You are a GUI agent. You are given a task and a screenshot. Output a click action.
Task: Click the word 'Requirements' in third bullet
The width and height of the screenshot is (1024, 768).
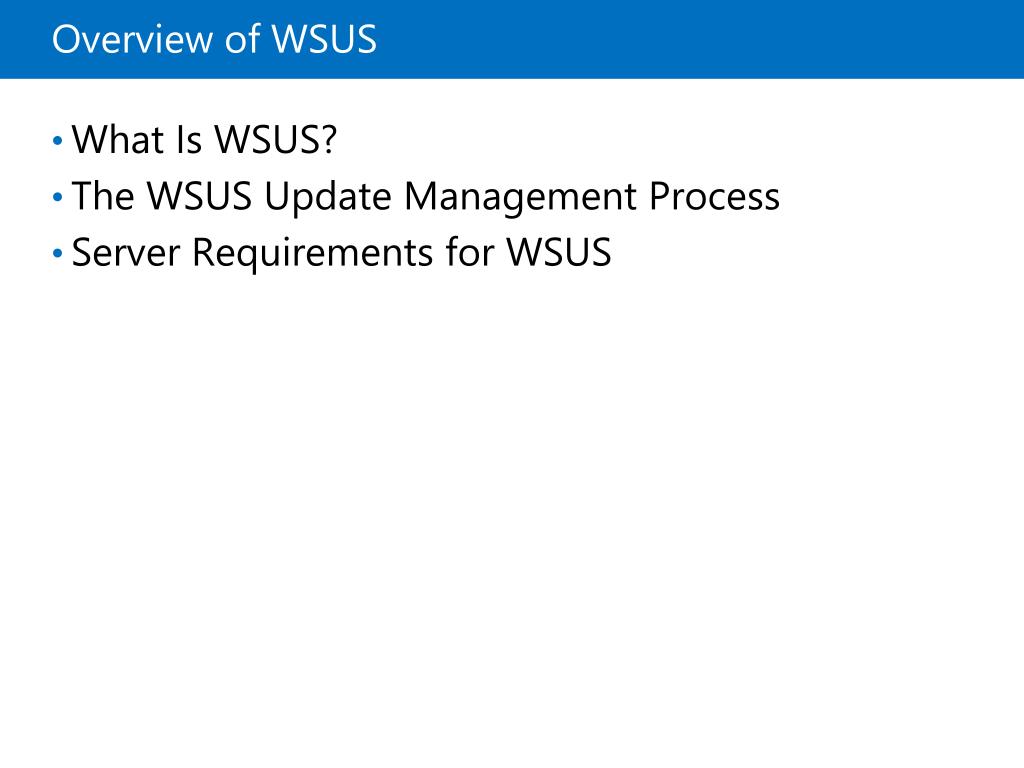(312, 253)
